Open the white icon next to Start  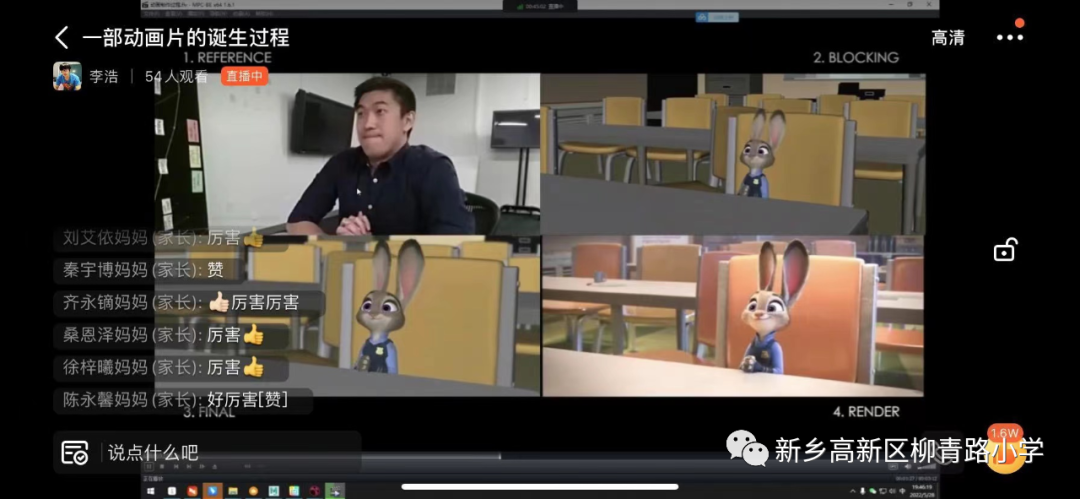pos(172,491)
